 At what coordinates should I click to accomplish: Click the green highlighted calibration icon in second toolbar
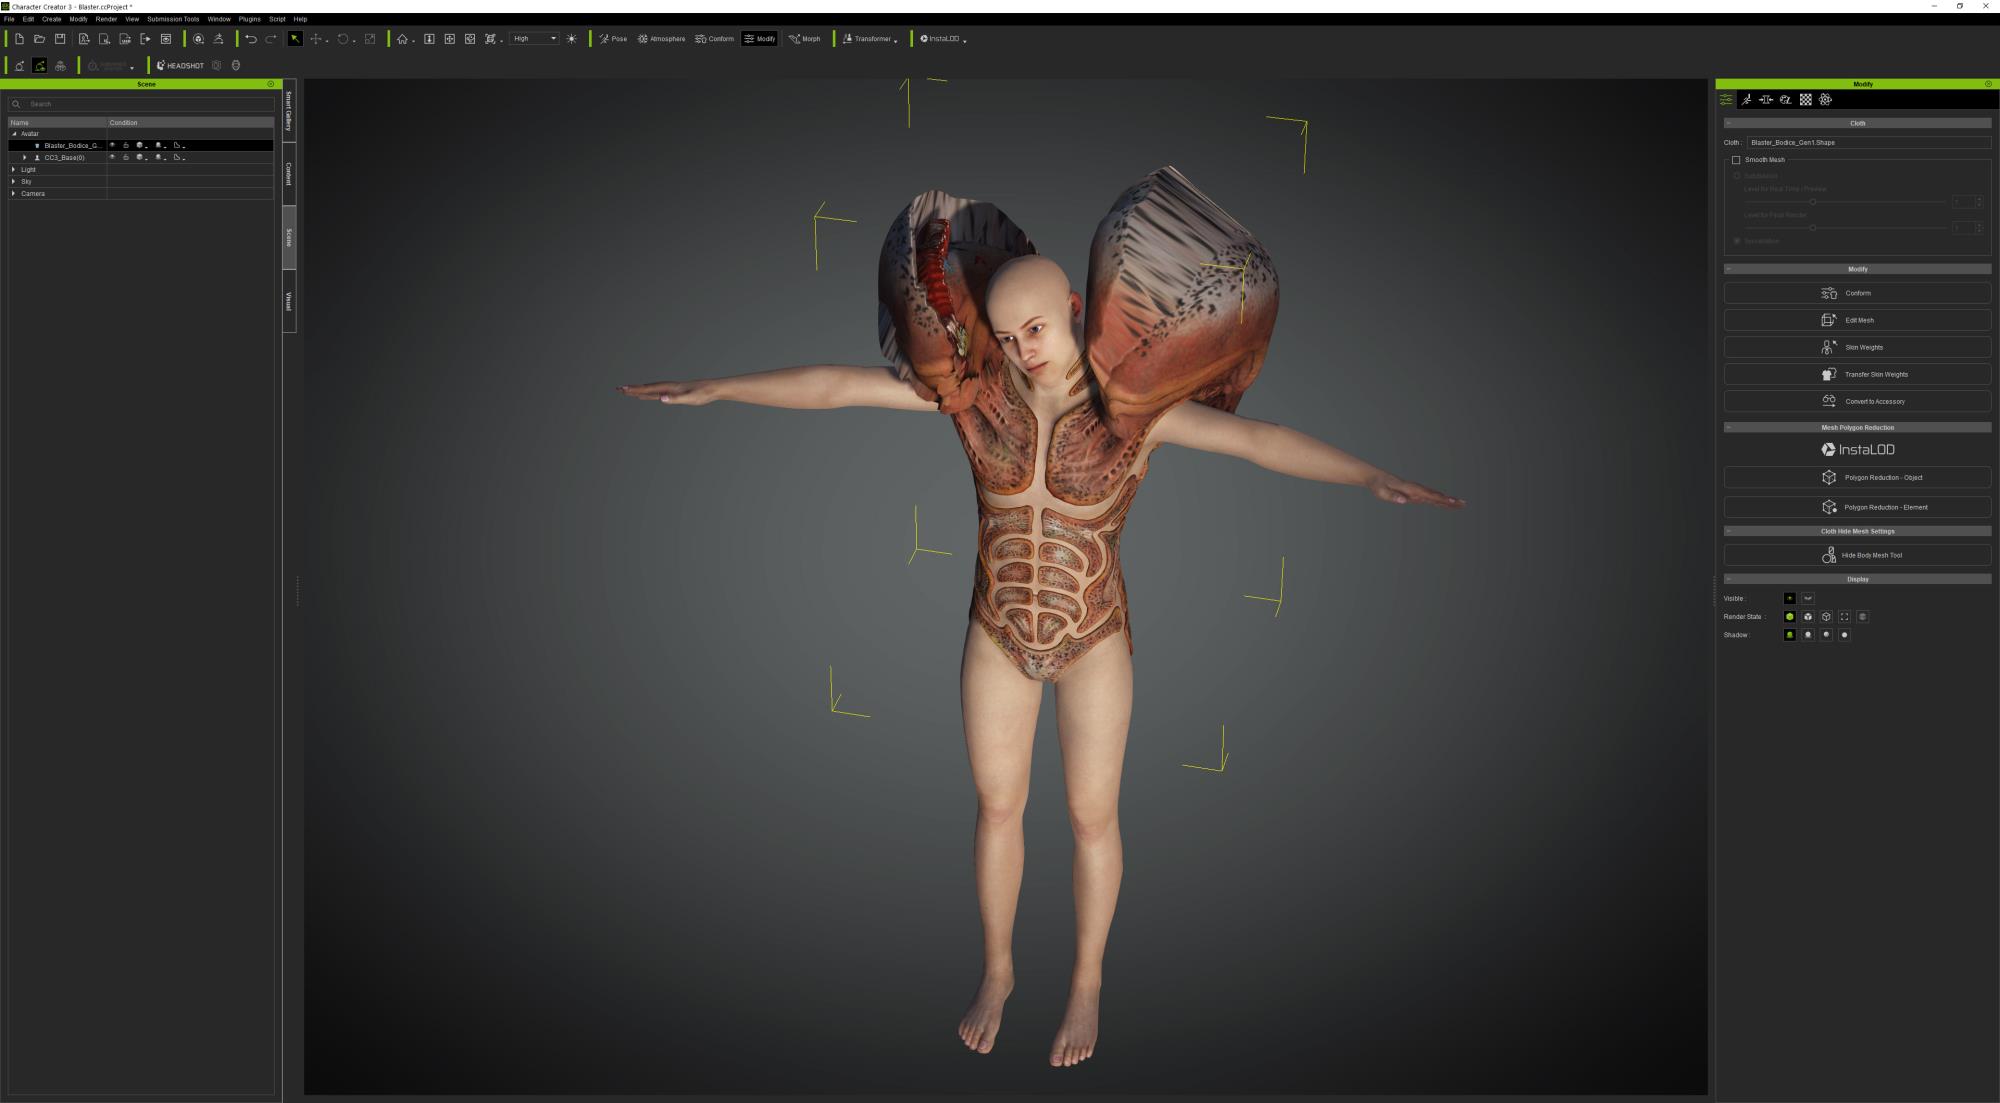click(x=40, y=66)
